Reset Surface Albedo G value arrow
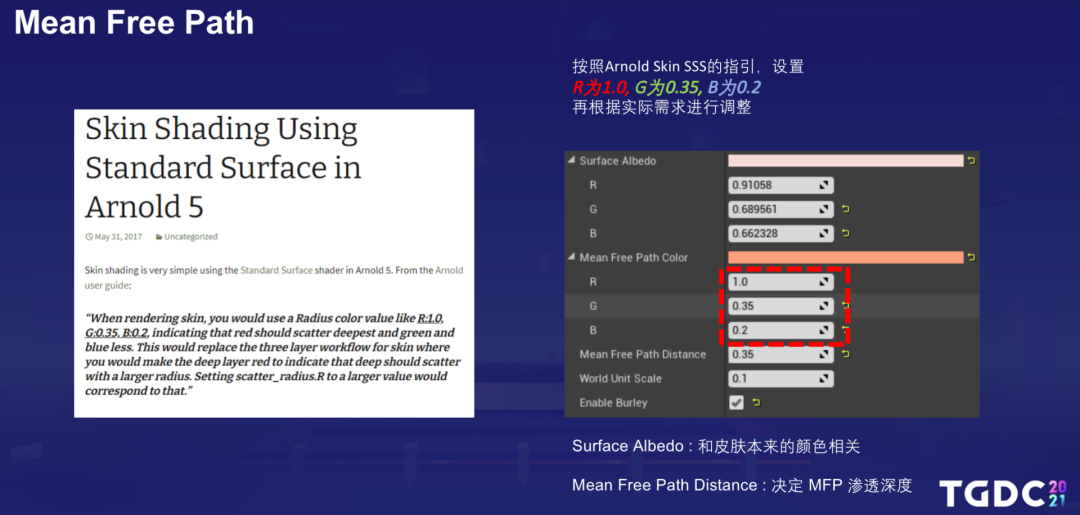This screenshot has height=515, width=1080. (845, 209)
